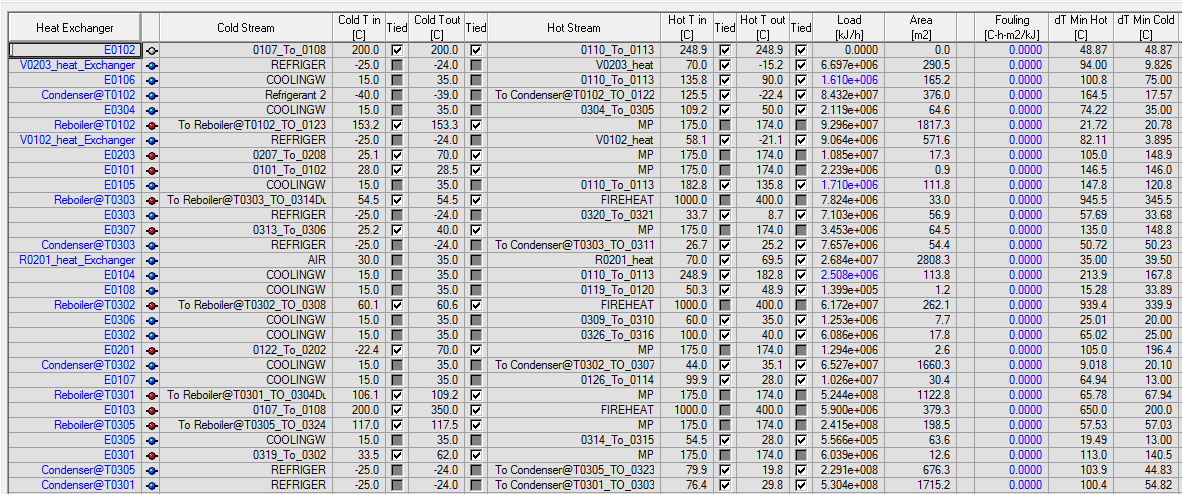Toggle Hot T in Tied checkbox for V0203_heat_Exchanger
Viewport: 1182px width, 494px height.
point(724,66)
